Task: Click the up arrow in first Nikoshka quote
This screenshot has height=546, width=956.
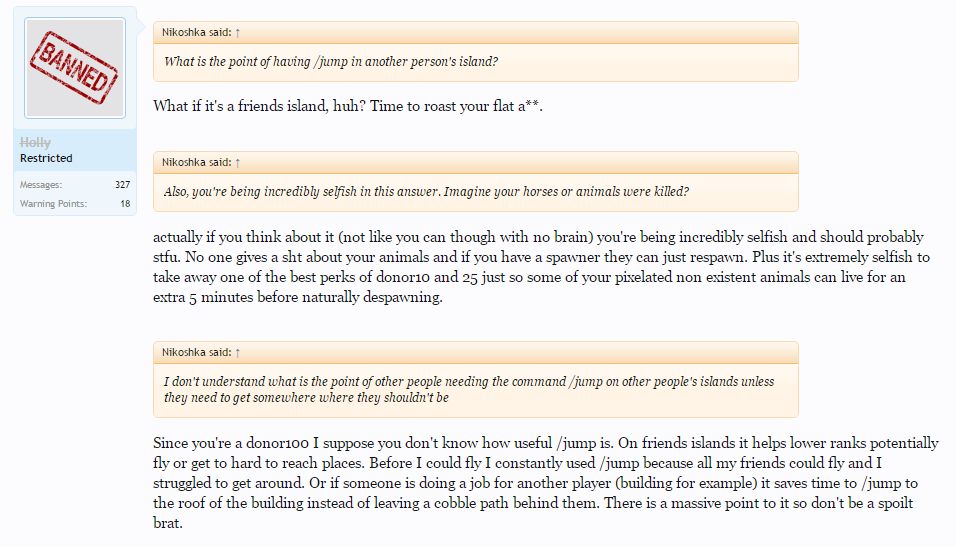Action: [238, 33]
